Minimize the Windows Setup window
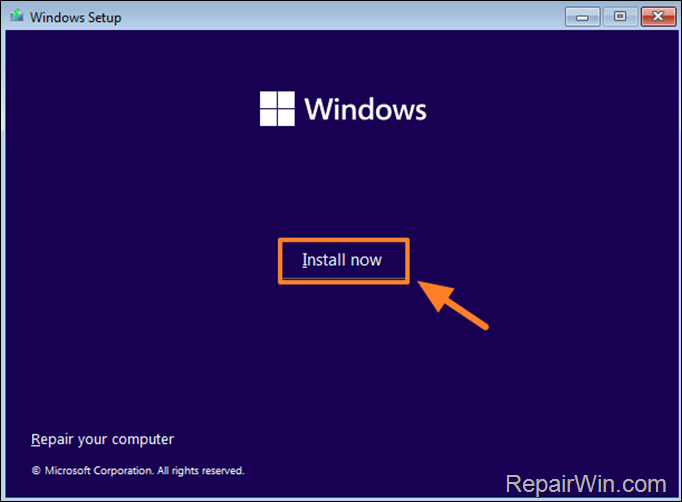The height and width of the screenshot is (502, 682). point(582,17)
